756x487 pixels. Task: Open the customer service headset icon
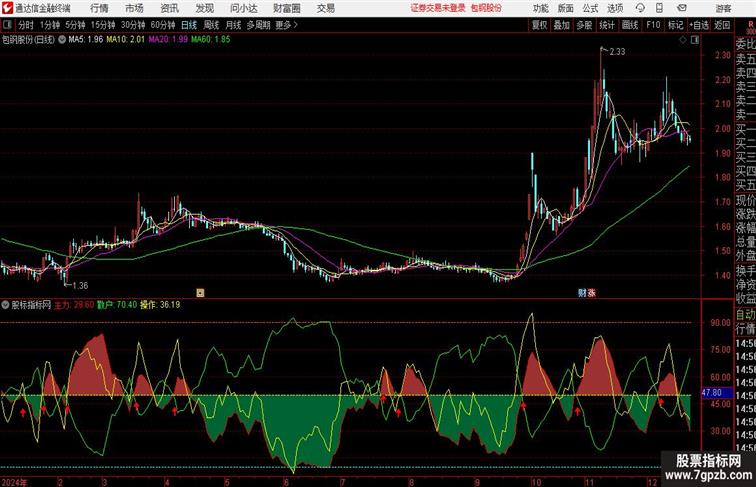(x=640, y=8)
